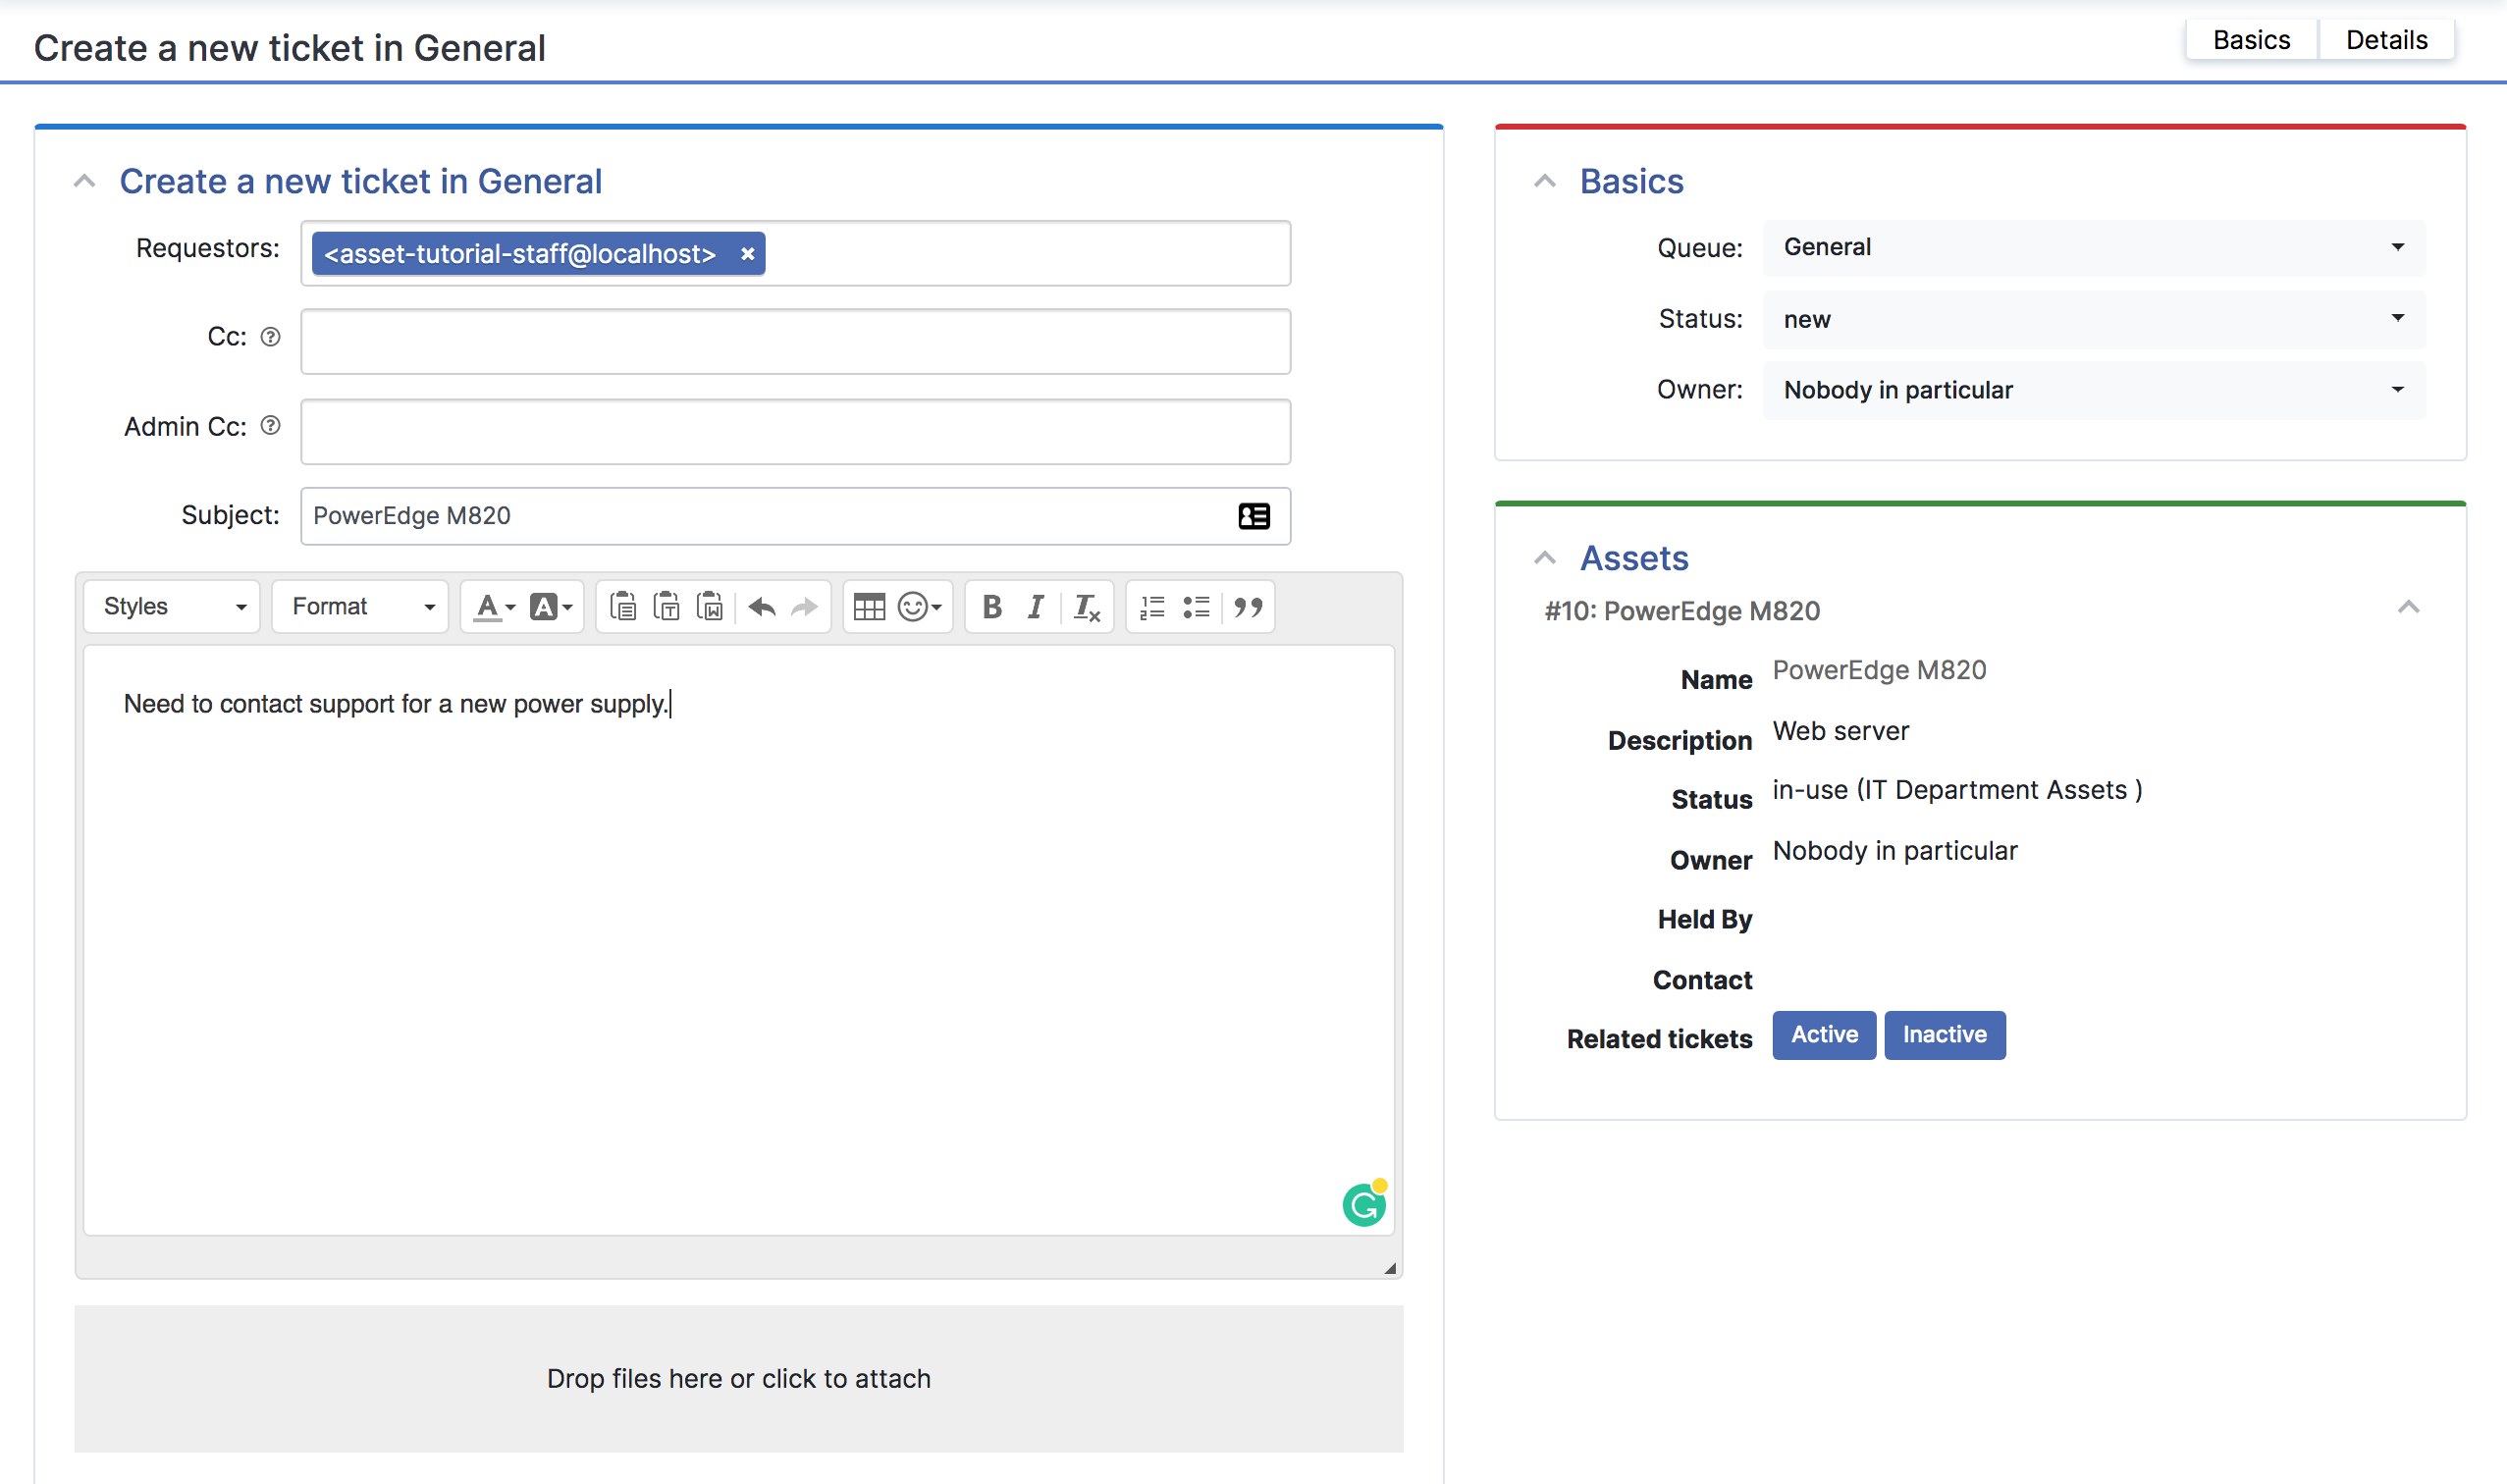Screen dimensions: 2507x1484
Task: Toggle Inactive related tickets filter
Action: tap(1944, 1035)
